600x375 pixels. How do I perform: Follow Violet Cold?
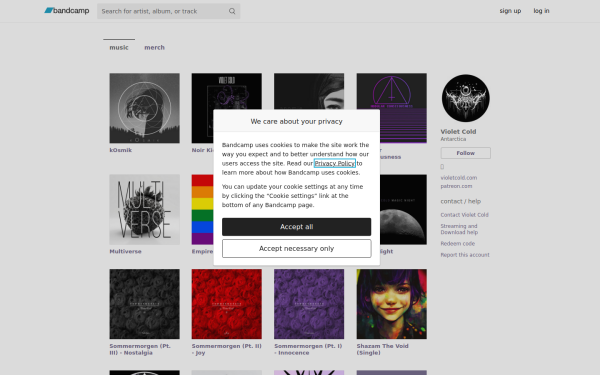pos(465,153)
